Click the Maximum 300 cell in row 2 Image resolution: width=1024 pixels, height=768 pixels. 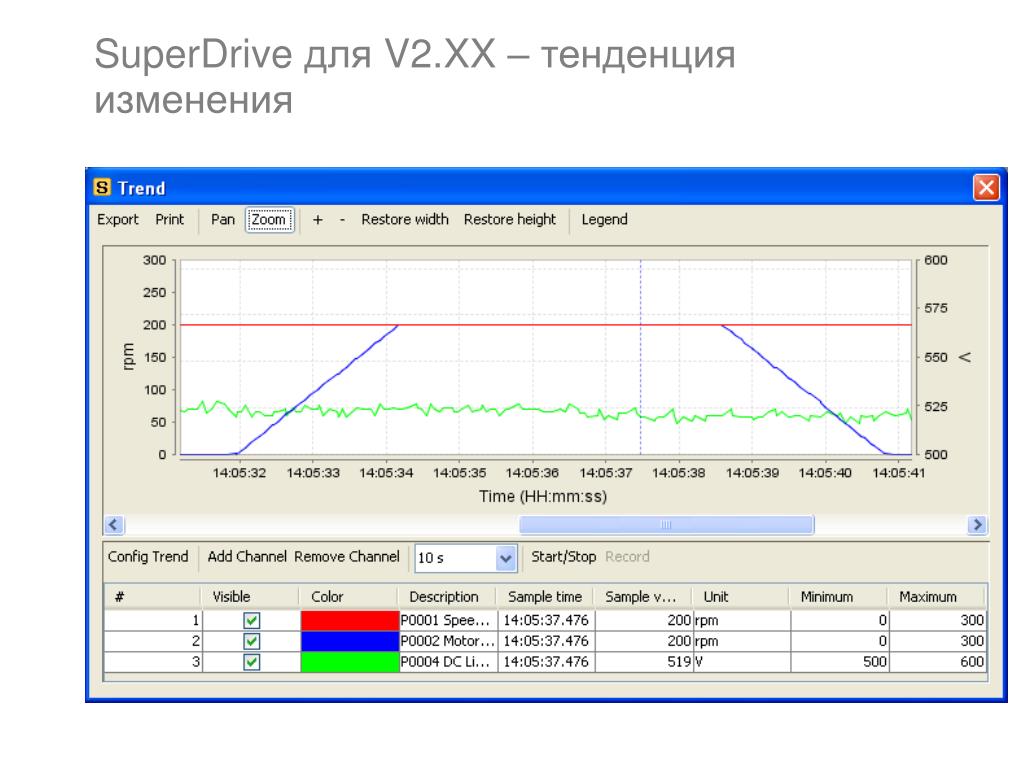937,641
